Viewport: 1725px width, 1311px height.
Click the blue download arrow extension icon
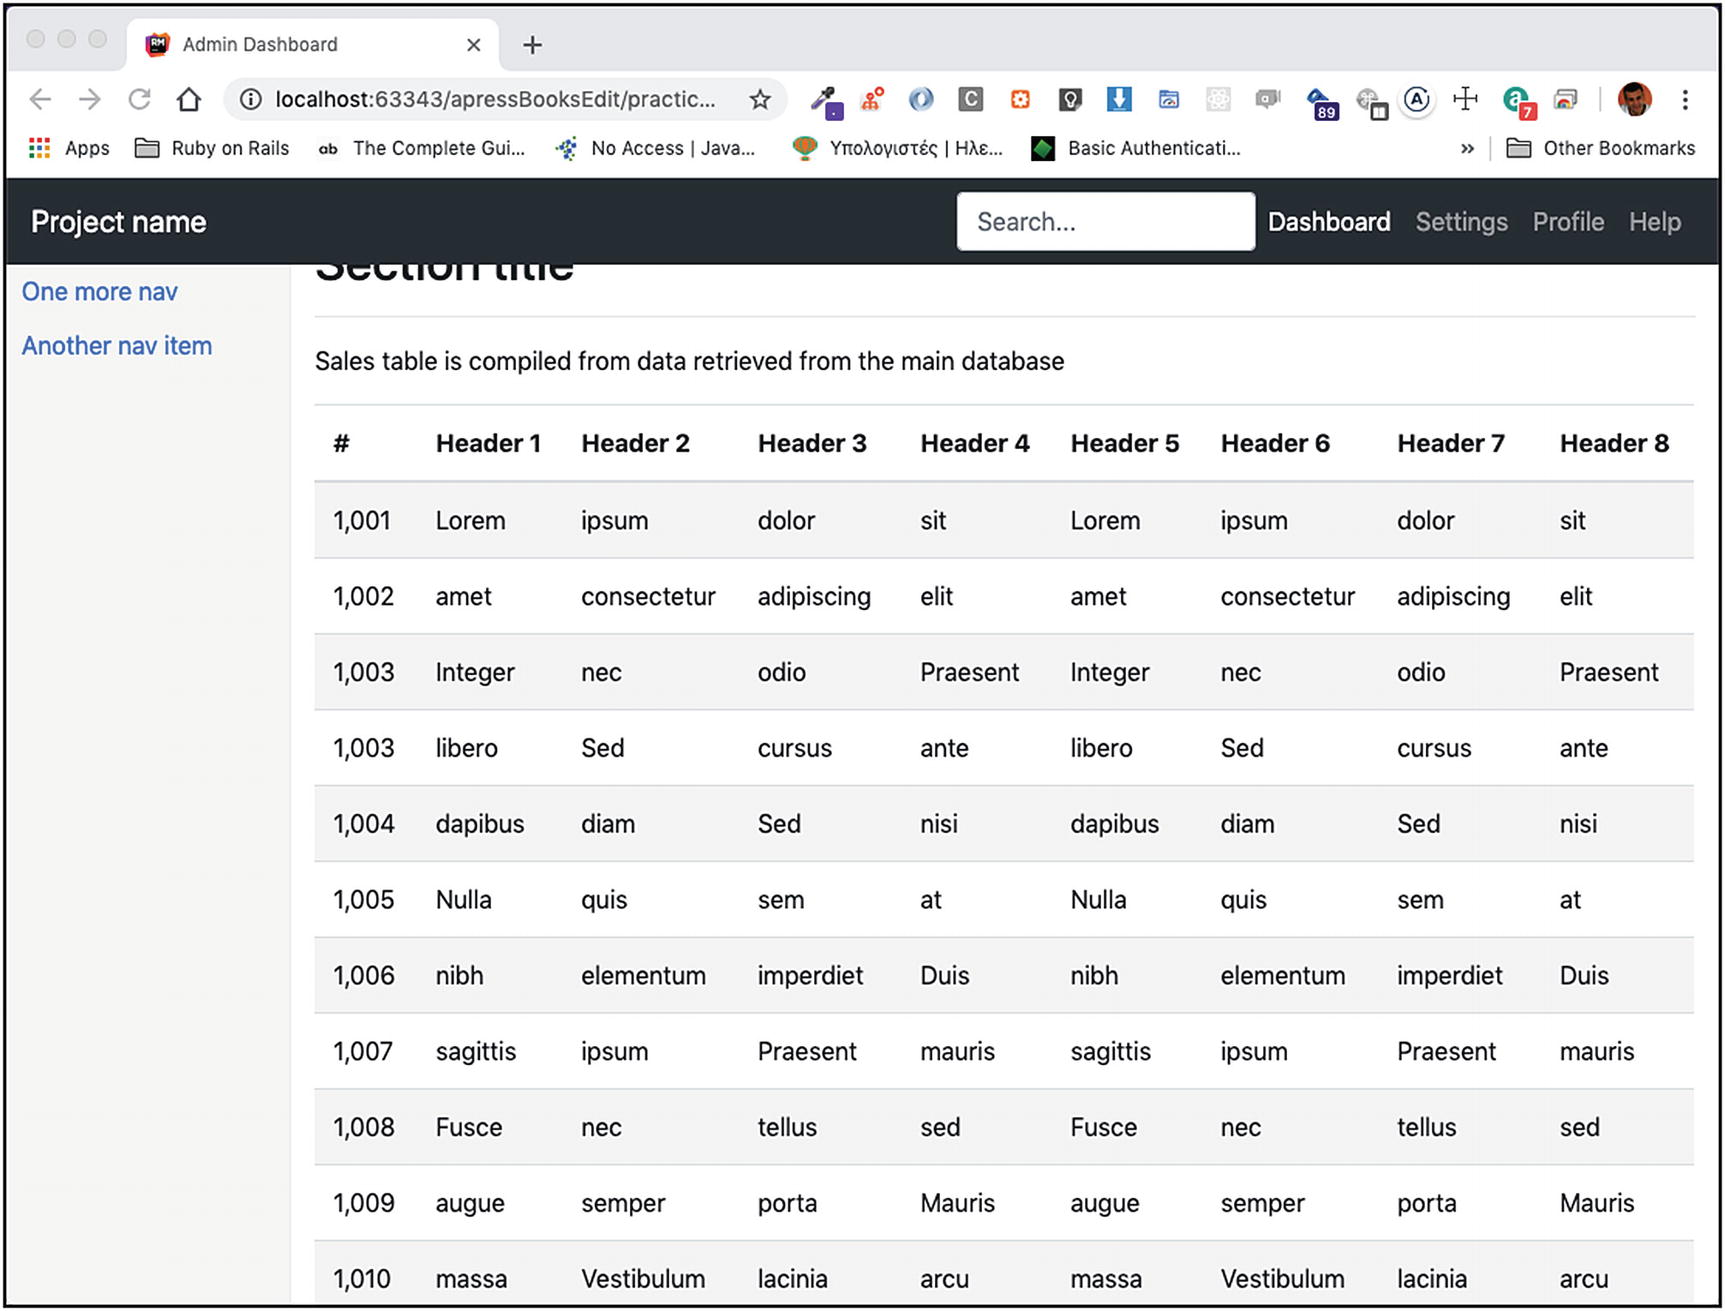pos(1119,99)
